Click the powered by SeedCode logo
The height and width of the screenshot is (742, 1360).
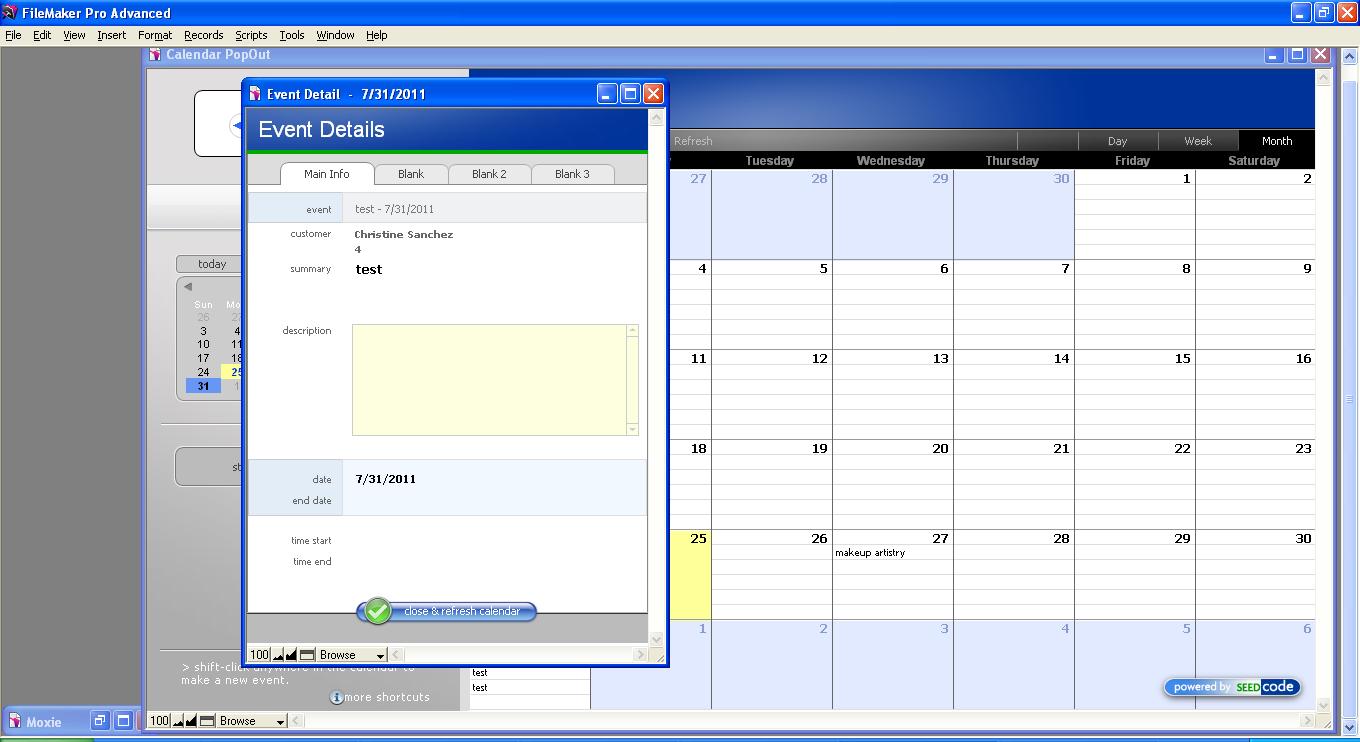[1232, 687]
